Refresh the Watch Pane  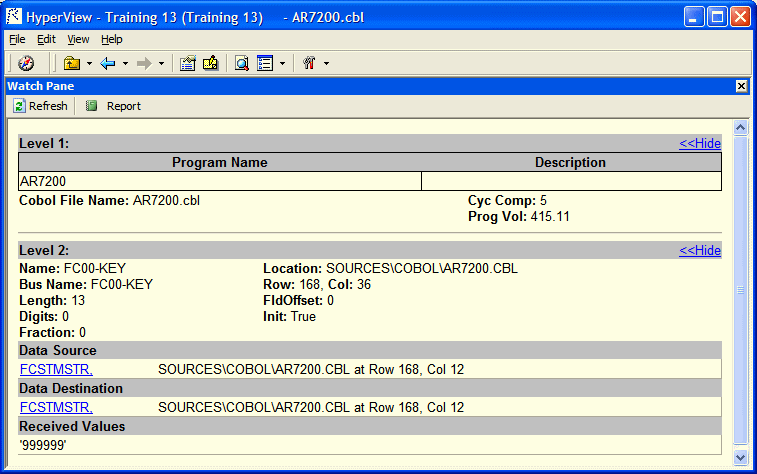[40, 106]
